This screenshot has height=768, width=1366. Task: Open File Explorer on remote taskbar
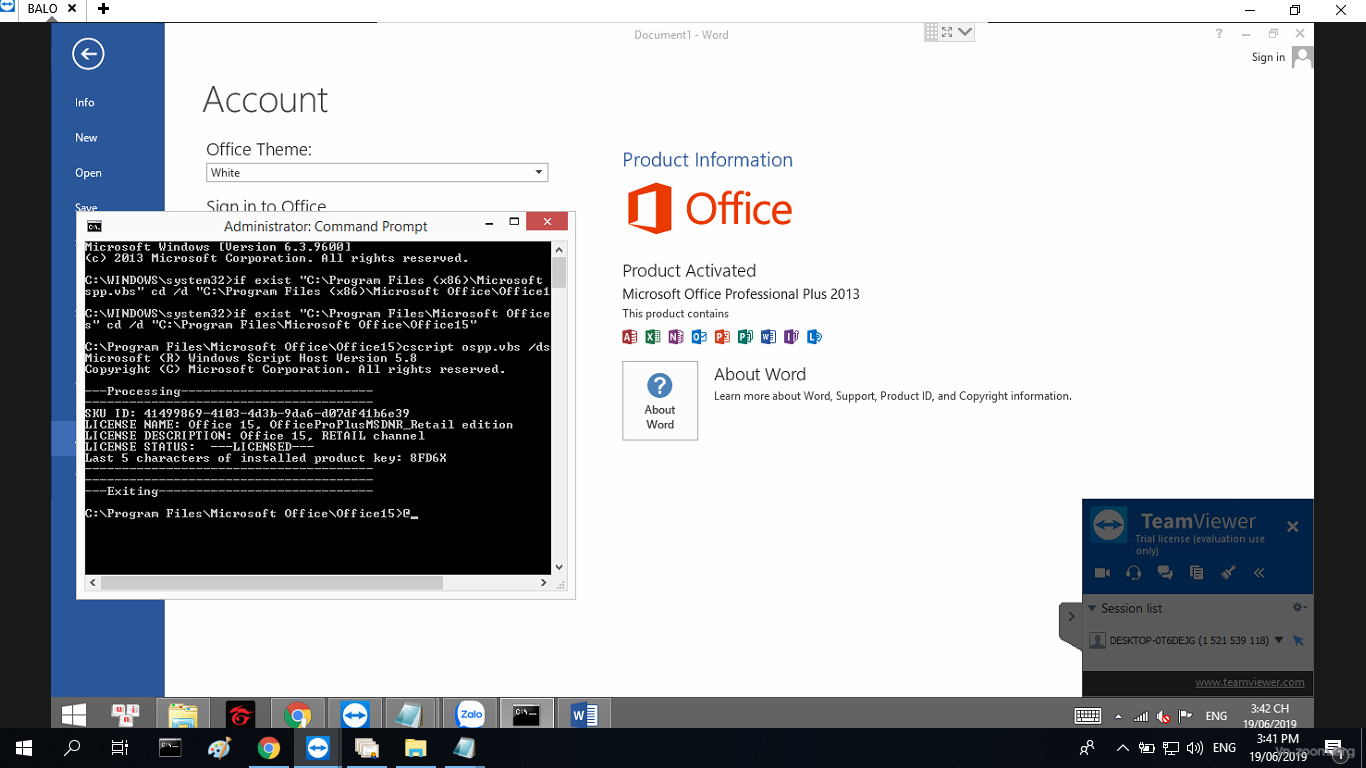[183, 715]
